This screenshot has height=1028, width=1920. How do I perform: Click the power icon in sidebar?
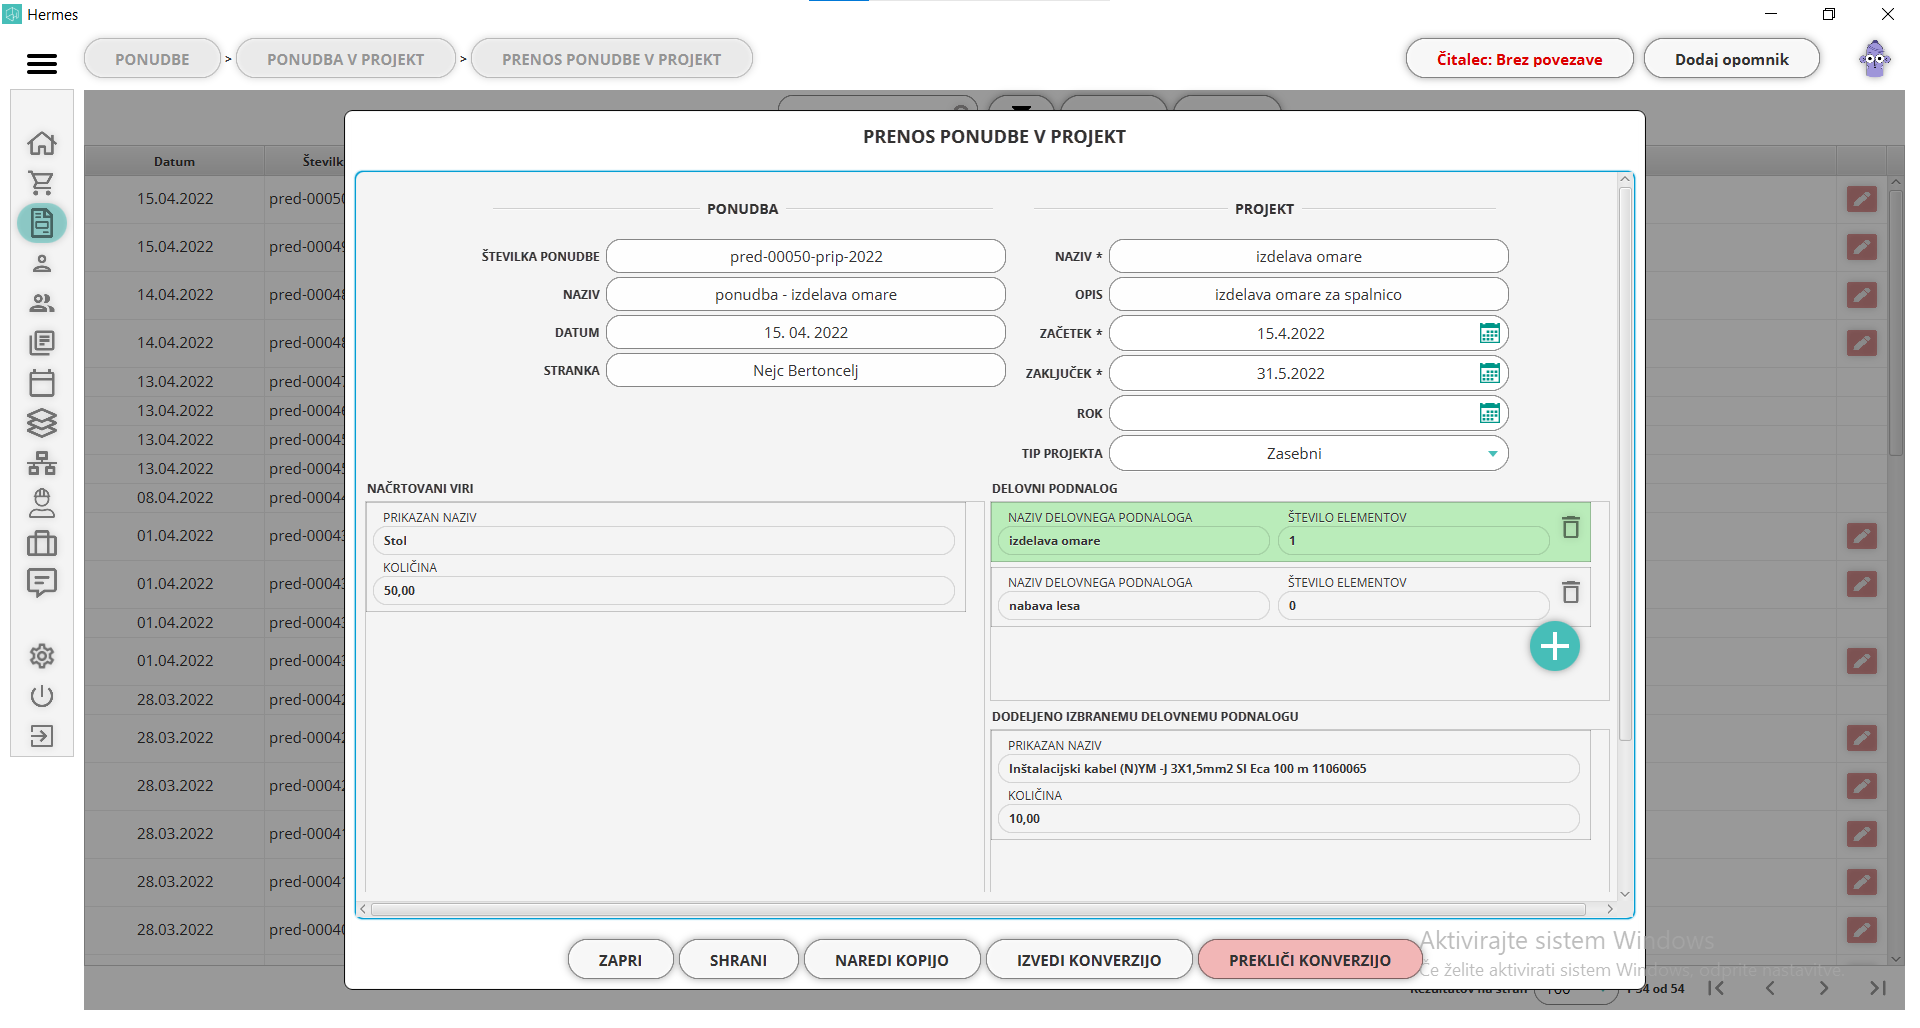tap(42, 696)
